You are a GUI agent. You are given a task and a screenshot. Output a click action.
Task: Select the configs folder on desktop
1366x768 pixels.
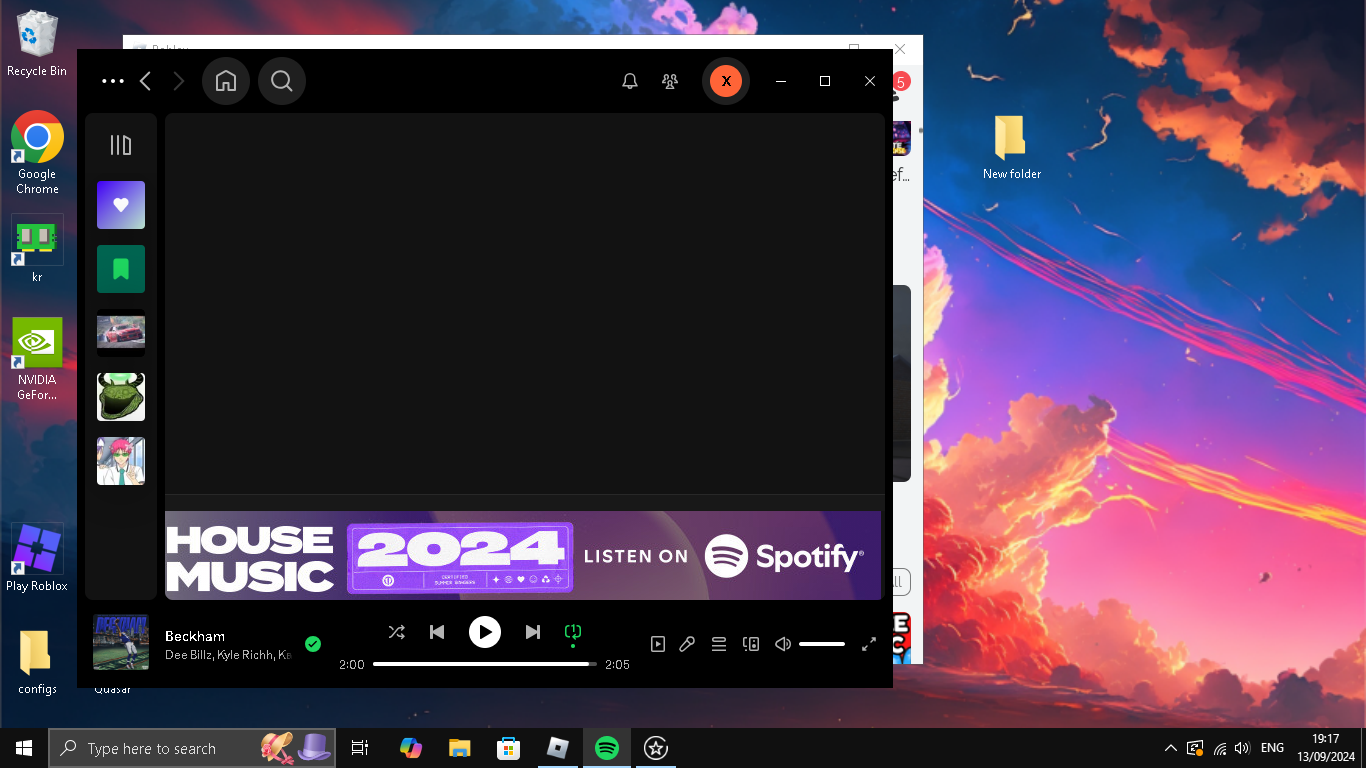[x=37, y=662]
